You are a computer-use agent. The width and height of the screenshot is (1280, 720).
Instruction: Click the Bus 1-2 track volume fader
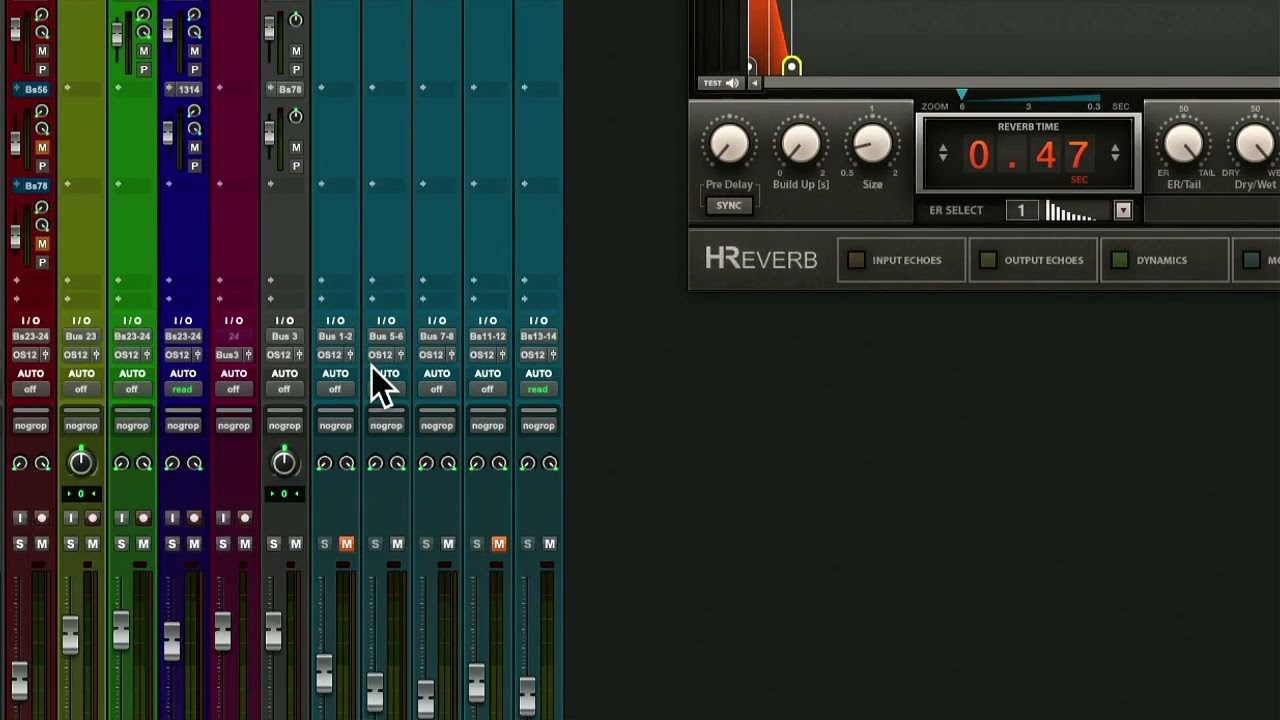pyautogui.click(x=324, y=673)
